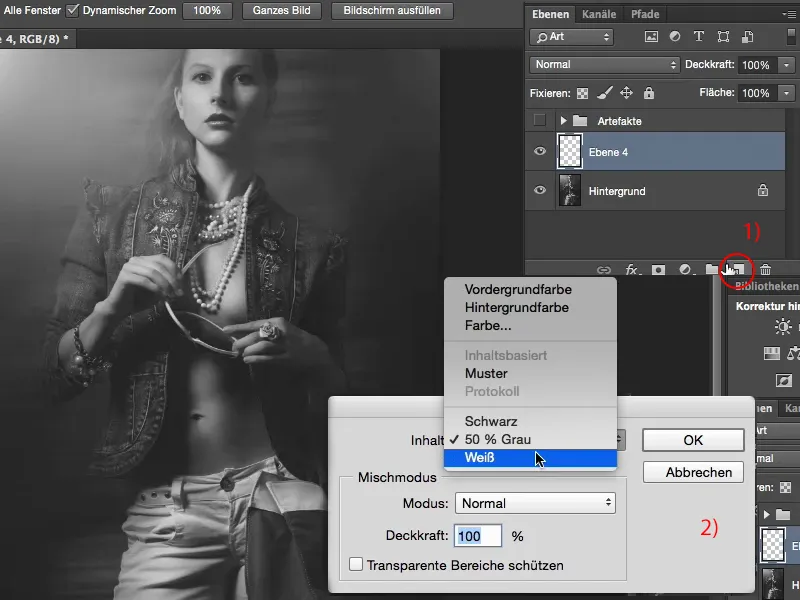Hide the Ebene 4 layer eye

click(x=539, y=151)
